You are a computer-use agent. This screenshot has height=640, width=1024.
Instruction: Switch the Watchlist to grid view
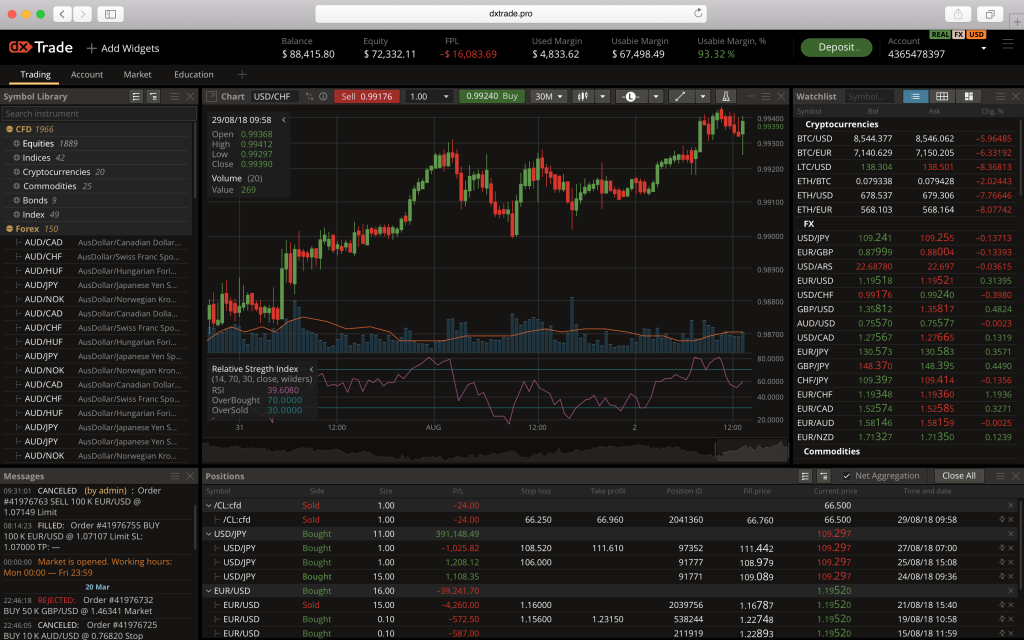click(x=942, y=97)
